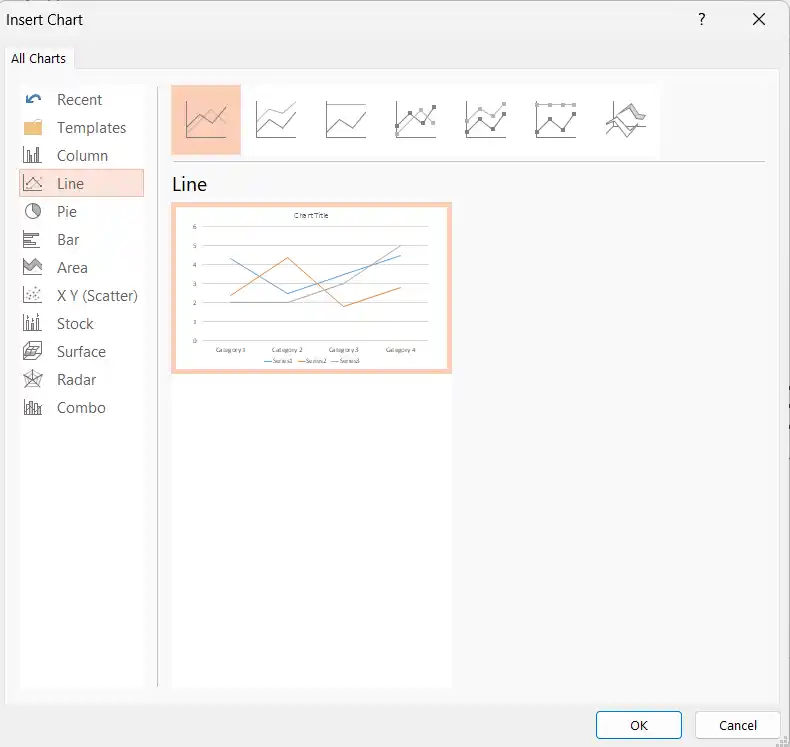The height and width of the screenshot is (747, 790).
Task: Open the Templates category label
Action: (92, 128)
